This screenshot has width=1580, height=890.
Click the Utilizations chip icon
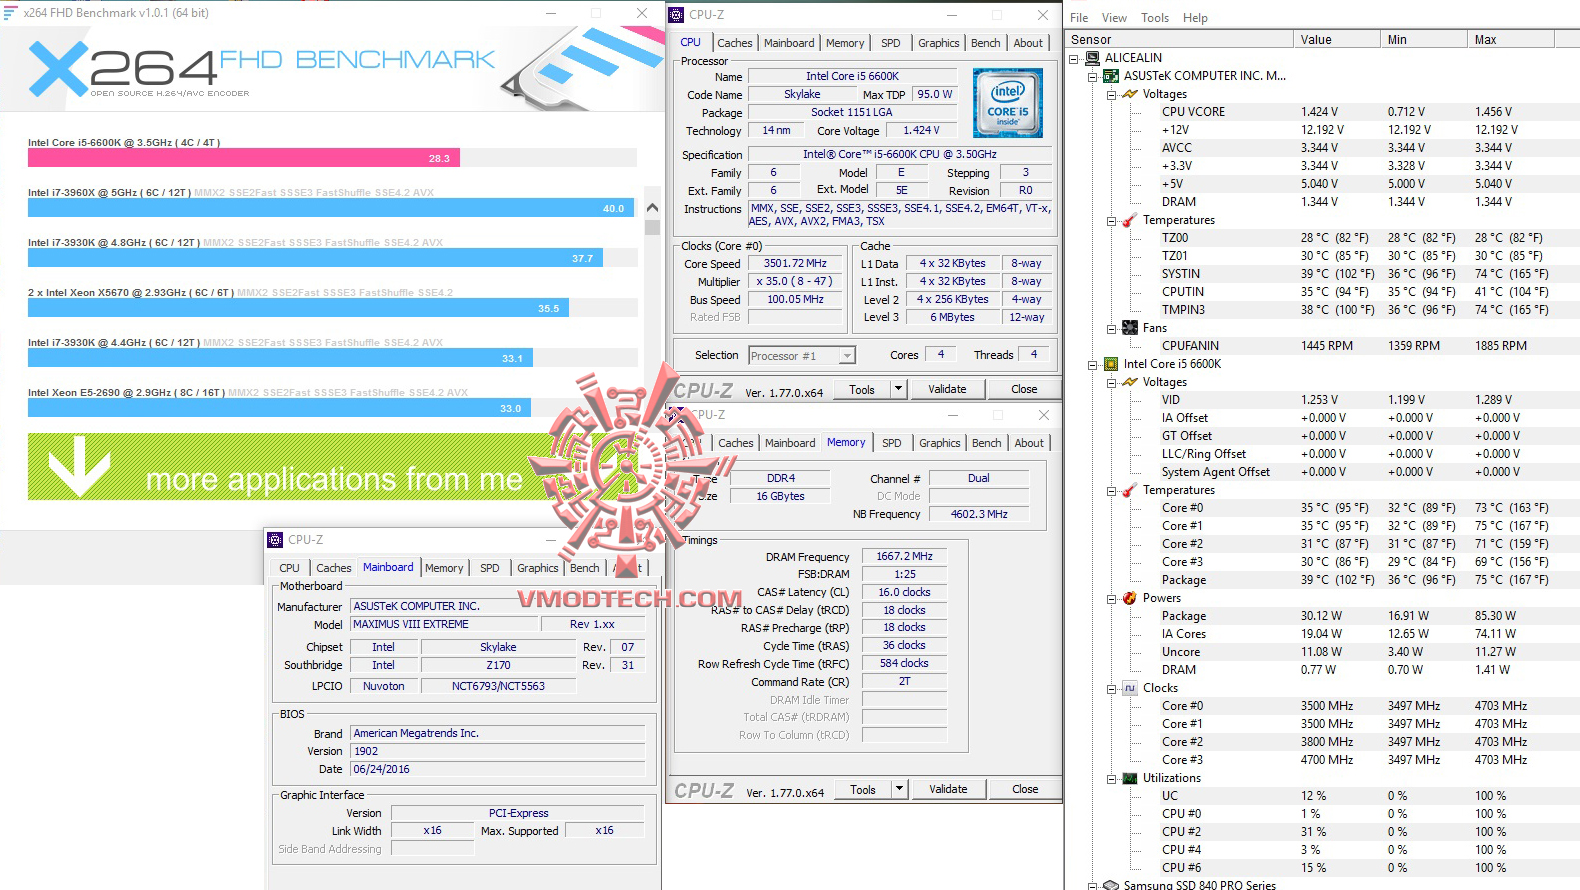point(1130,778)
